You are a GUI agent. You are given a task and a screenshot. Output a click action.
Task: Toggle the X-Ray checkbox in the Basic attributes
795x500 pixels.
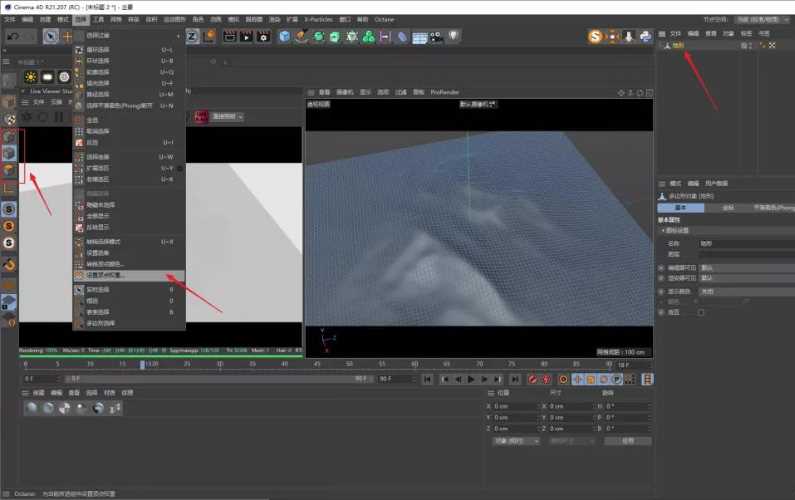tap(701, 312)
